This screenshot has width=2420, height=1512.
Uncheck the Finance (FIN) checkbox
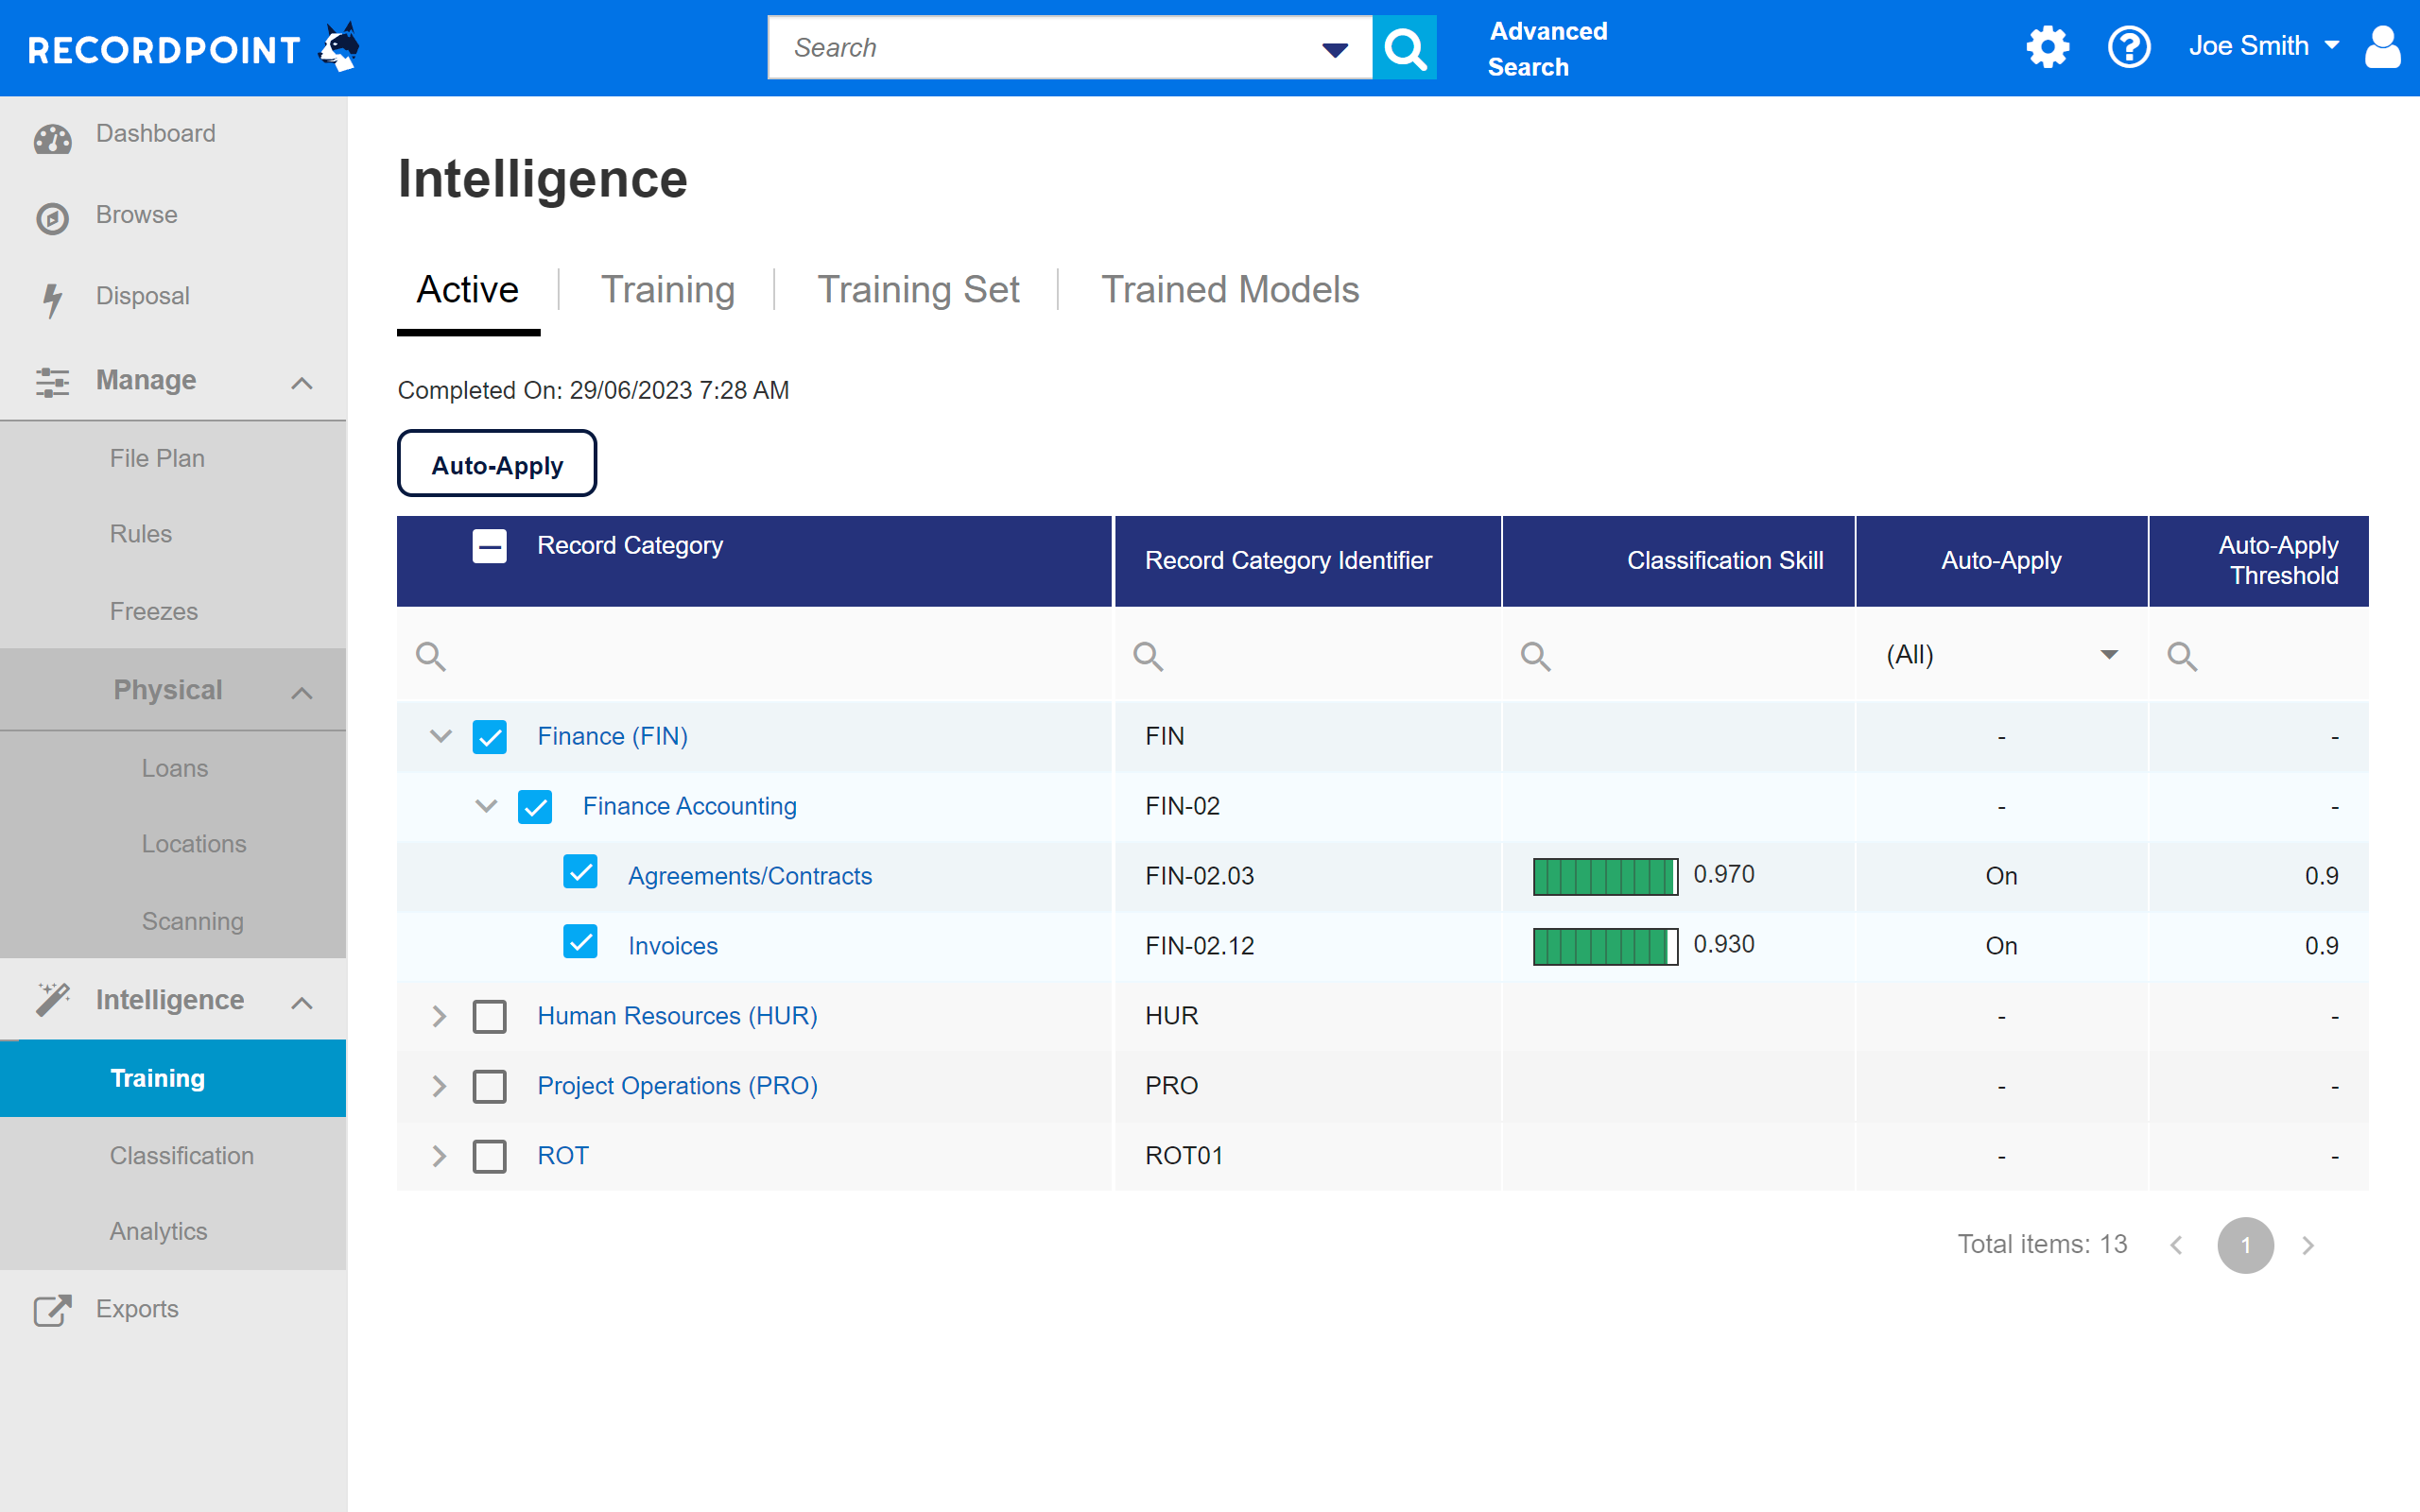pyautogui.click(x=490, y=737)
